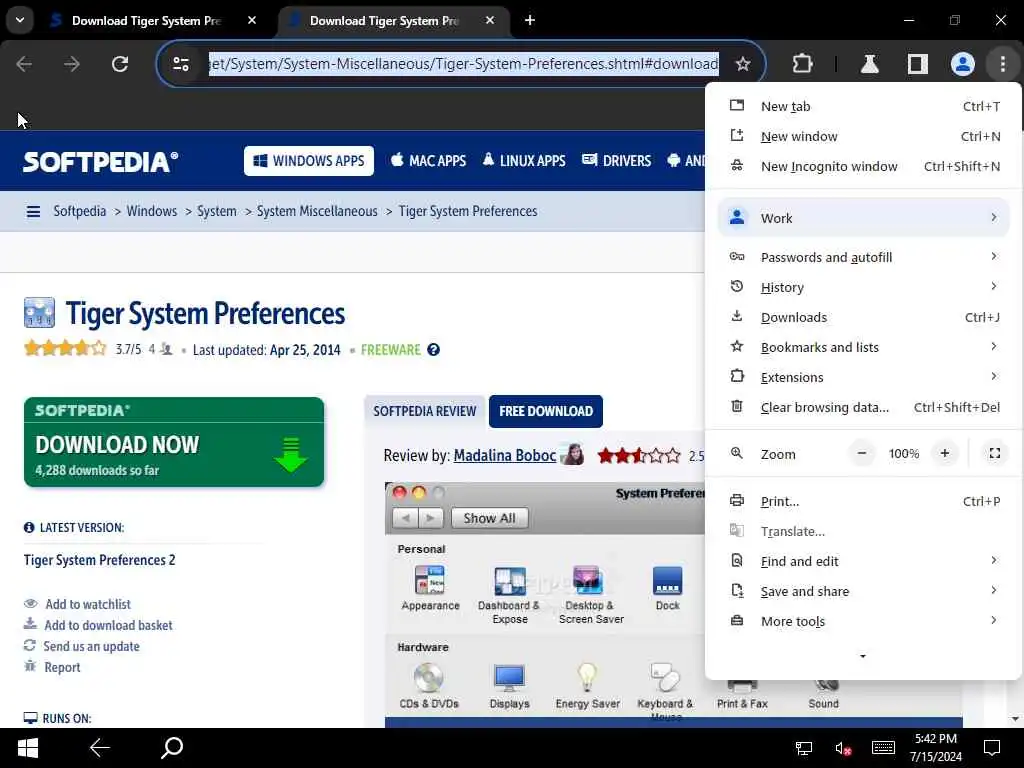
Task: Click the Download Now green button
Action: coord(174,442)
